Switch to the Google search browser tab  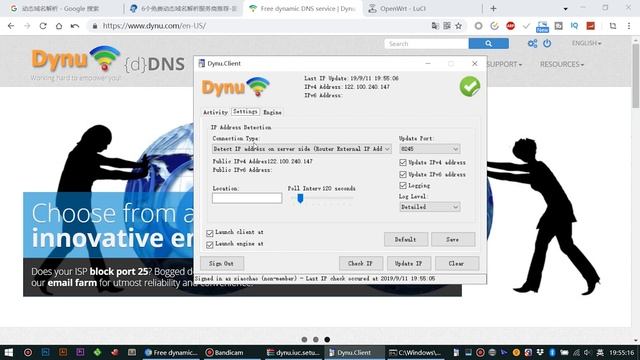click(x=61, y=8)
